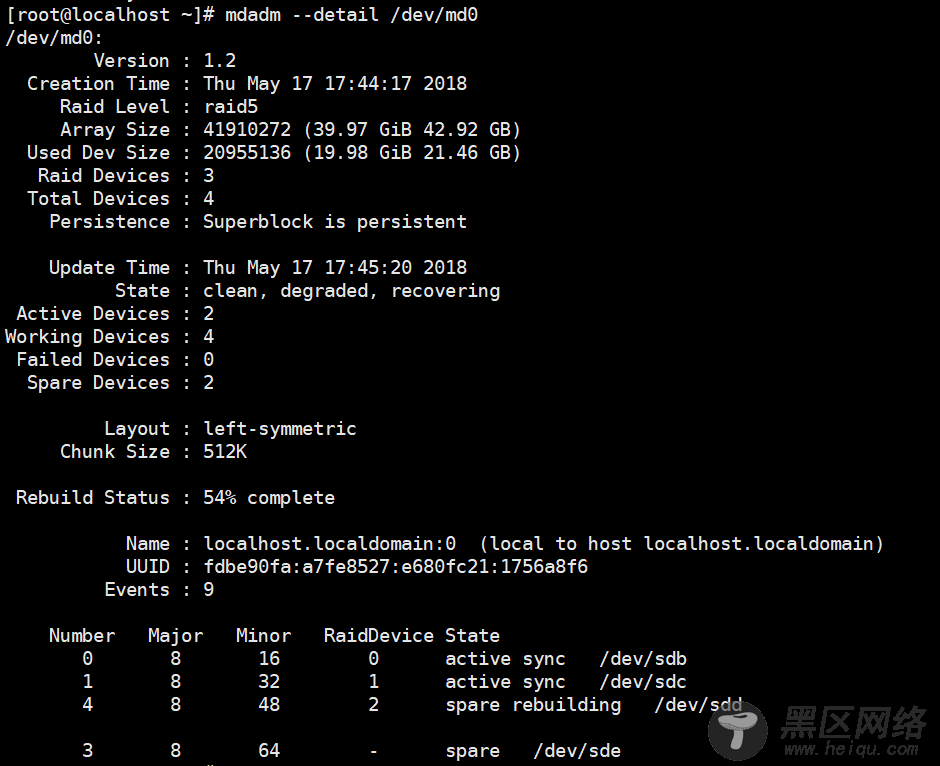Click the Name value 'localhost.localdomain:0'
This screenshot has height=766, width=940.
click(x=330, y=544)
